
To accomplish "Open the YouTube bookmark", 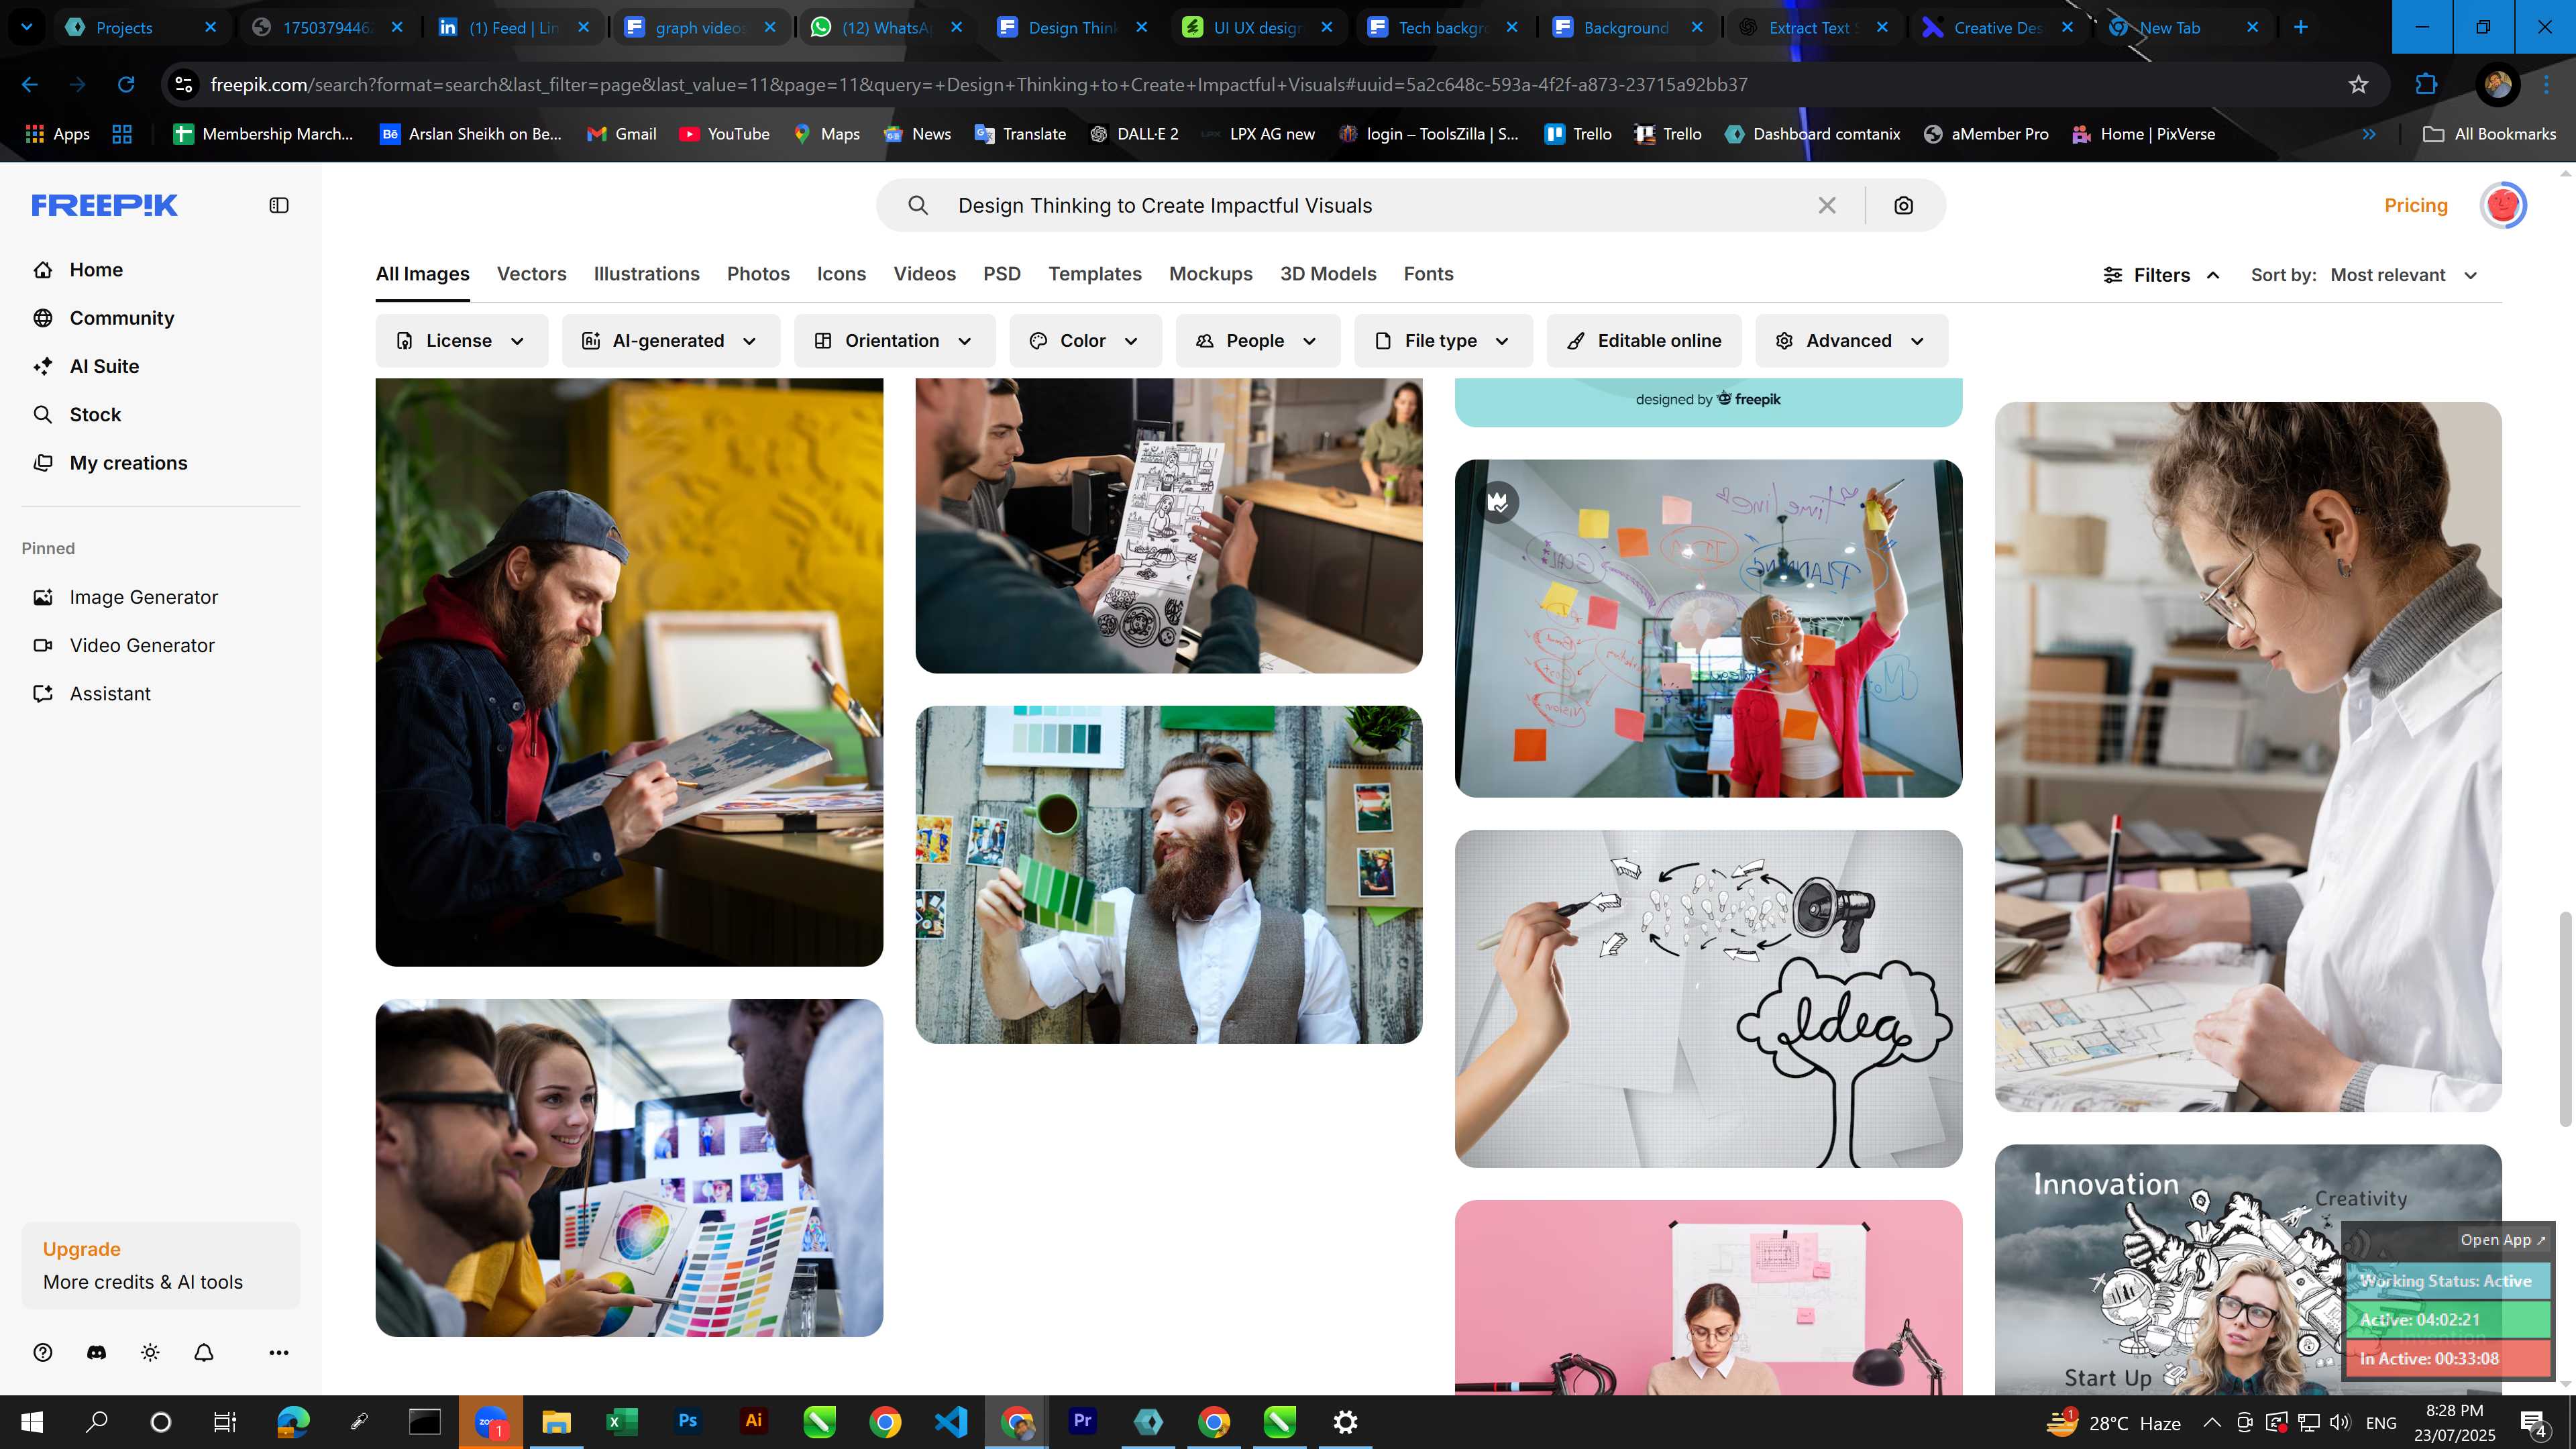I will point(724,134).
